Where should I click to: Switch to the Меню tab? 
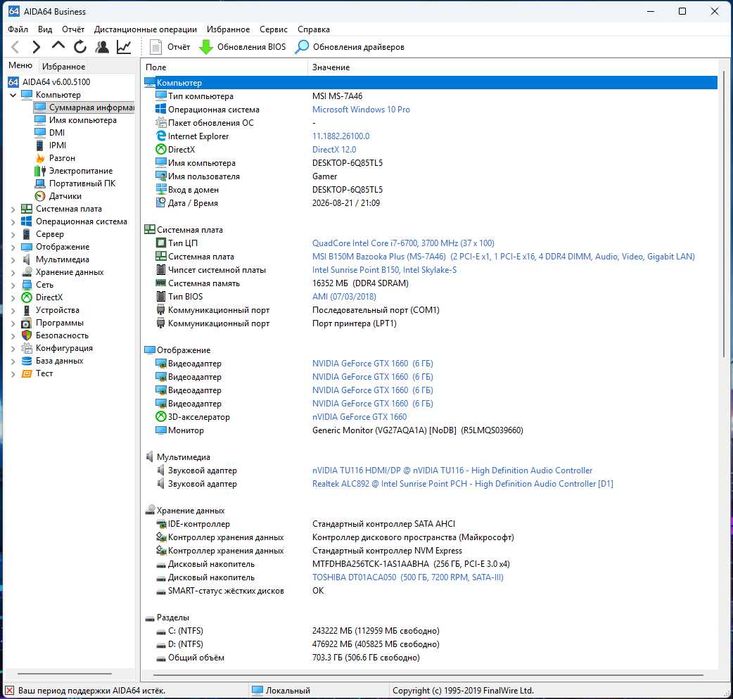(x=21, y=65)
